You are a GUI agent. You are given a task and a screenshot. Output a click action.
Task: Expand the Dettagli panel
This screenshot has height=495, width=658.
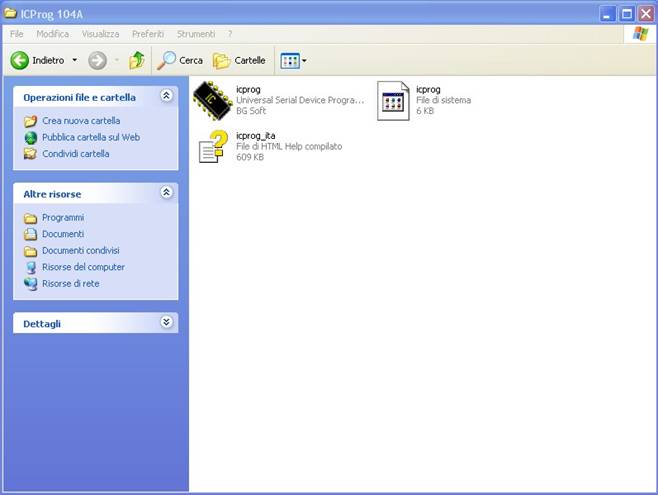click(x=166, y=322)
